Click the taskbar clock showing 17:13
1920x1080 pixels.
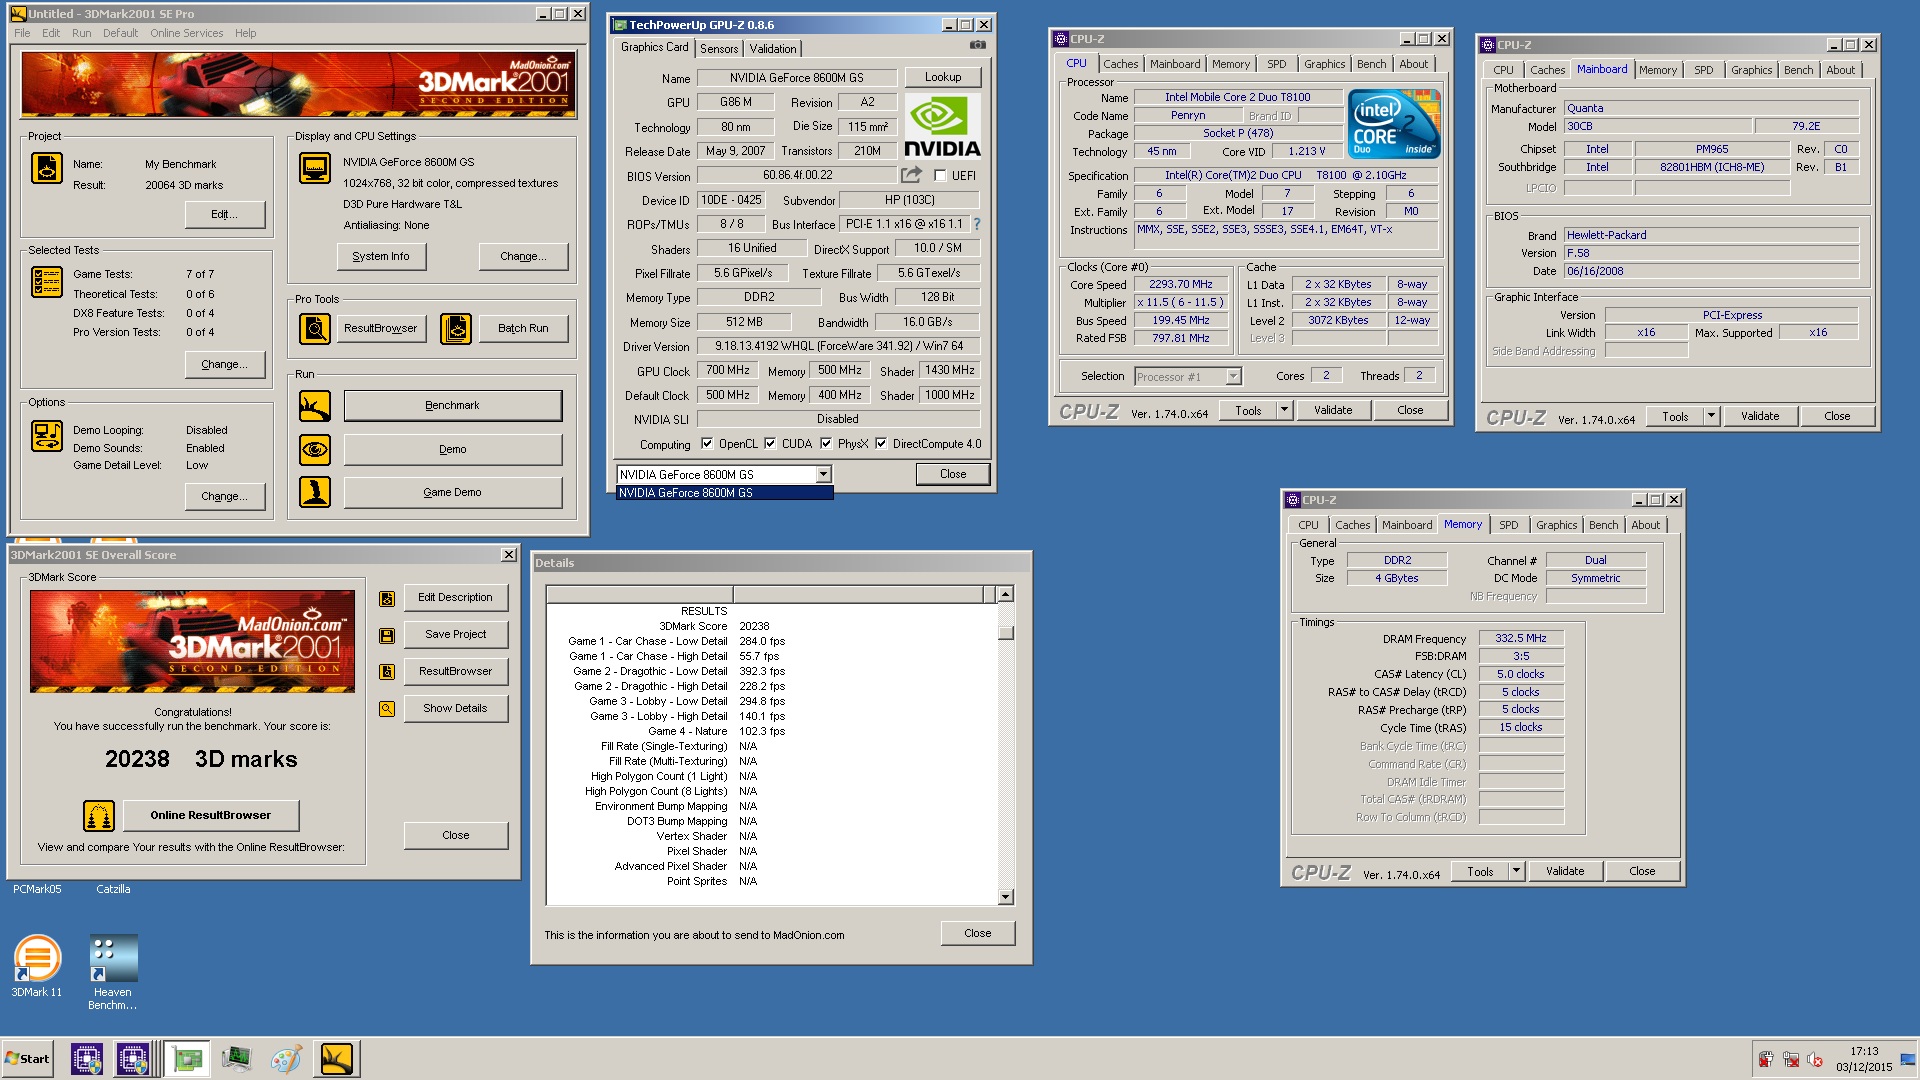[x=1864, y=1052]
